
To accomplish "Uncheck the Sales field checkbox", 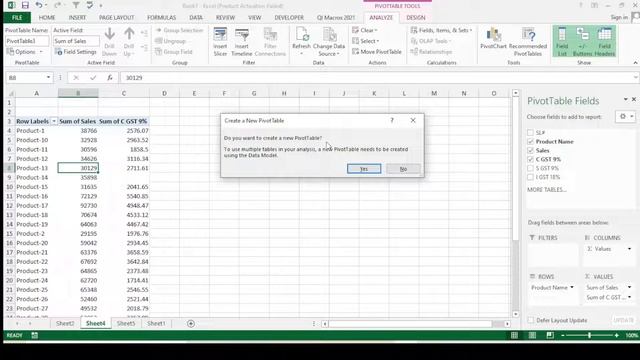I will pyautogui.click(x=530, y=151).
